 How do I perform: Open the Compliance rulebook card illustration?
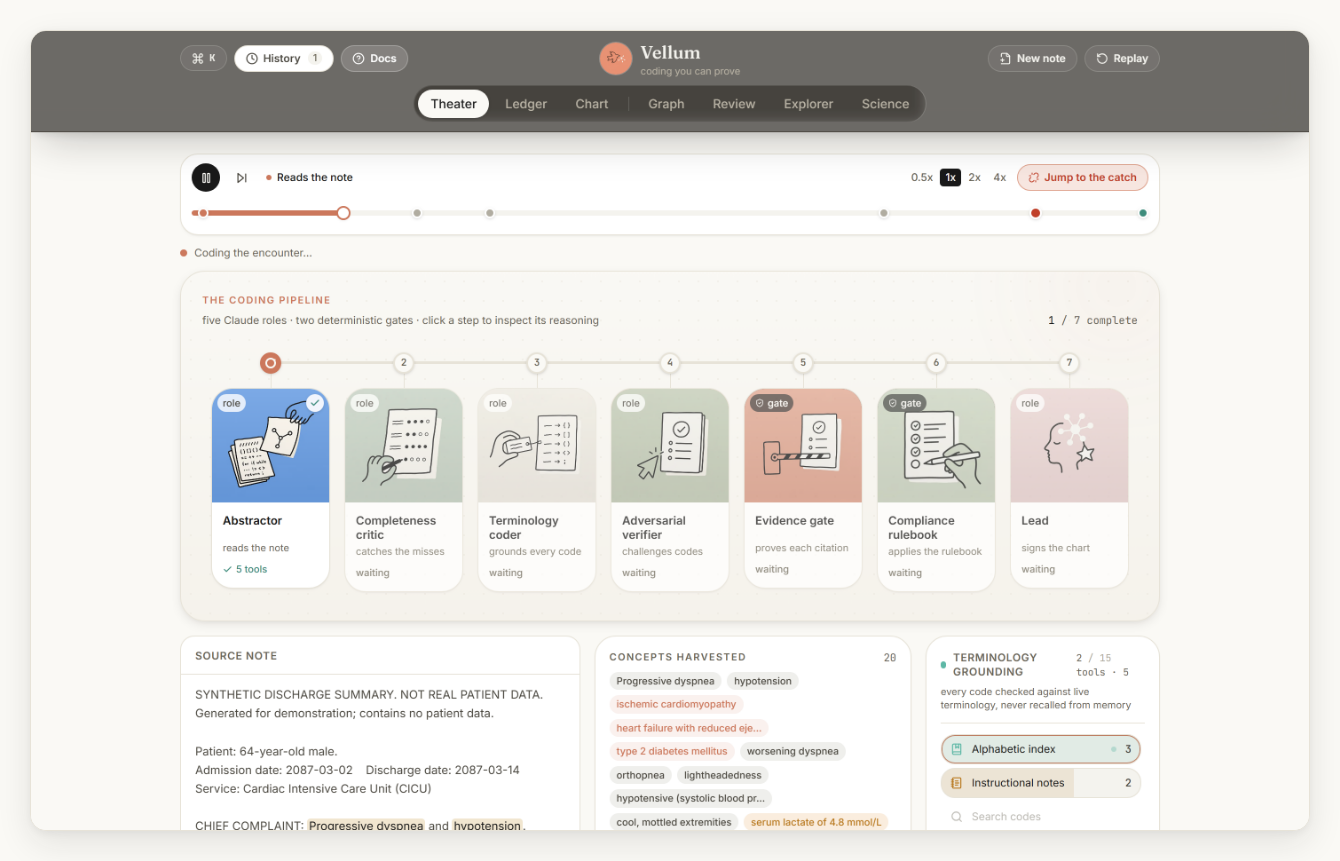pos(936,446)
